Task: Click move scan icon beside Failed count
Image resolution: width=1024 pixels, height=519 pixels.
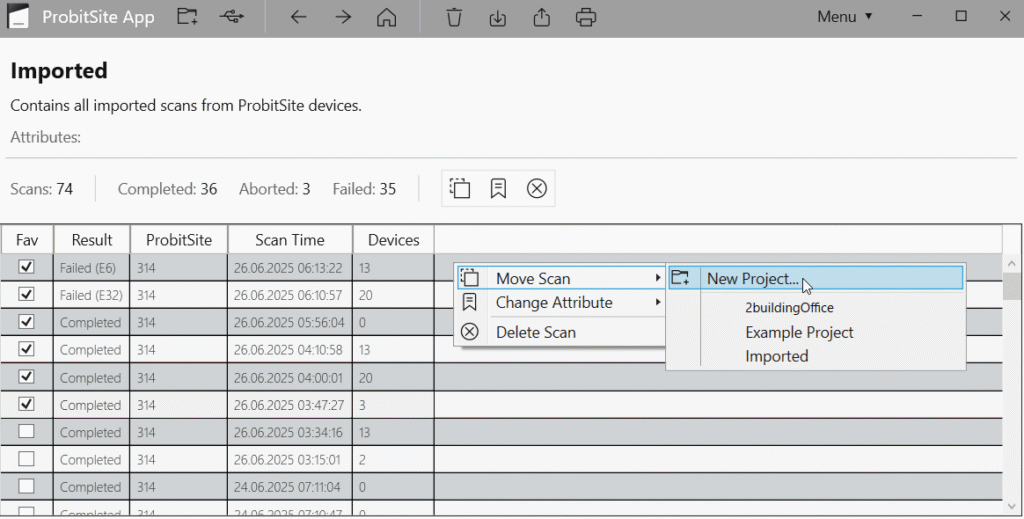Action: [x=460, y=189]
